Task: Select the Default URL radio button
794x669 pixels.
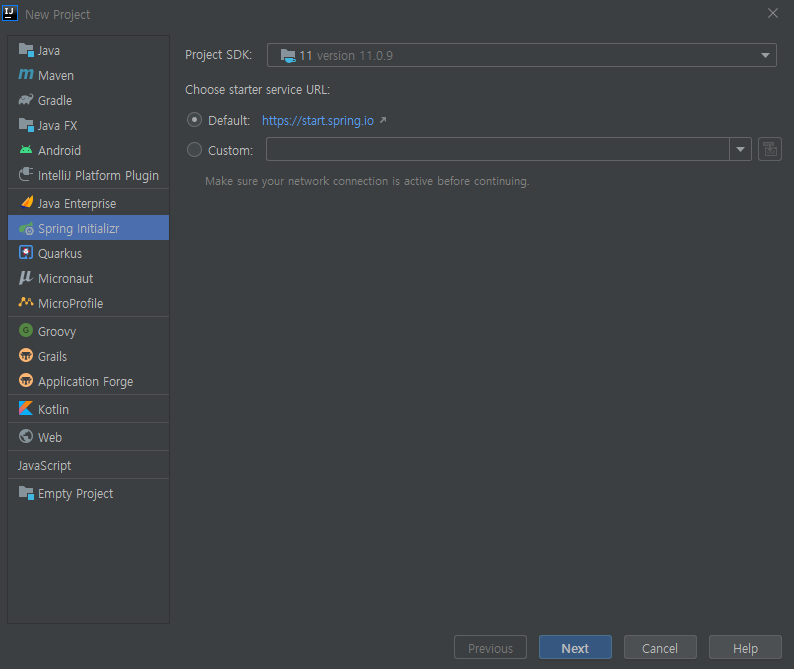Action: (194, 120)
